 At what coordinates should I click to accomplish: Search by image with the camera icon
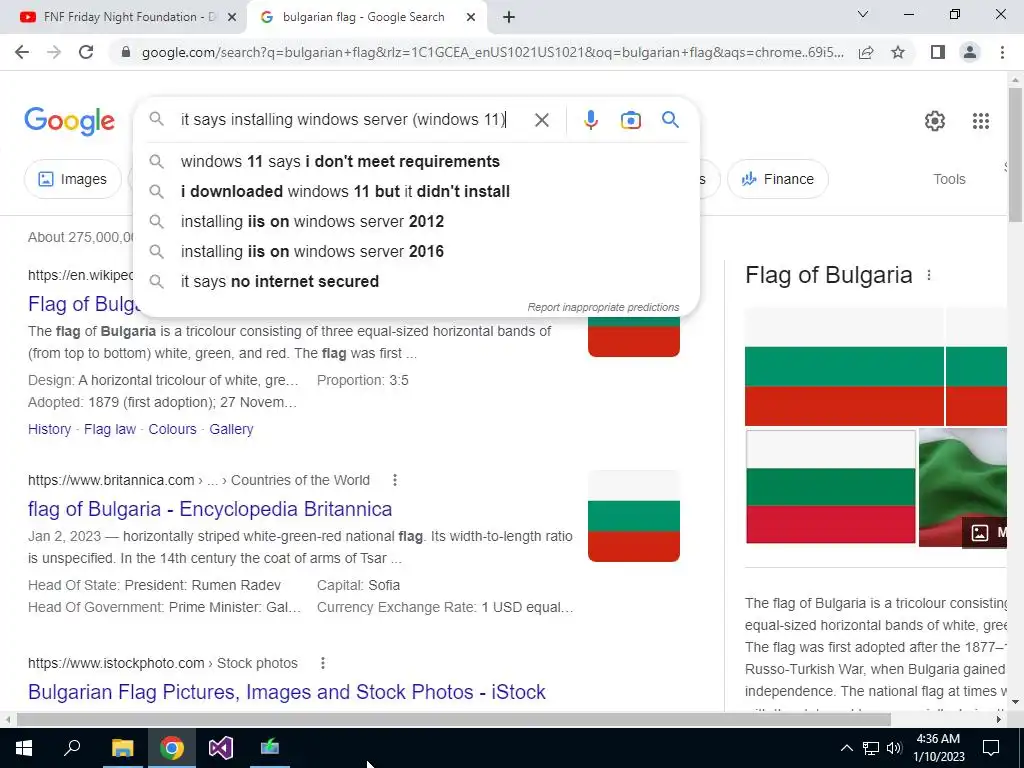tap(630, 120)
